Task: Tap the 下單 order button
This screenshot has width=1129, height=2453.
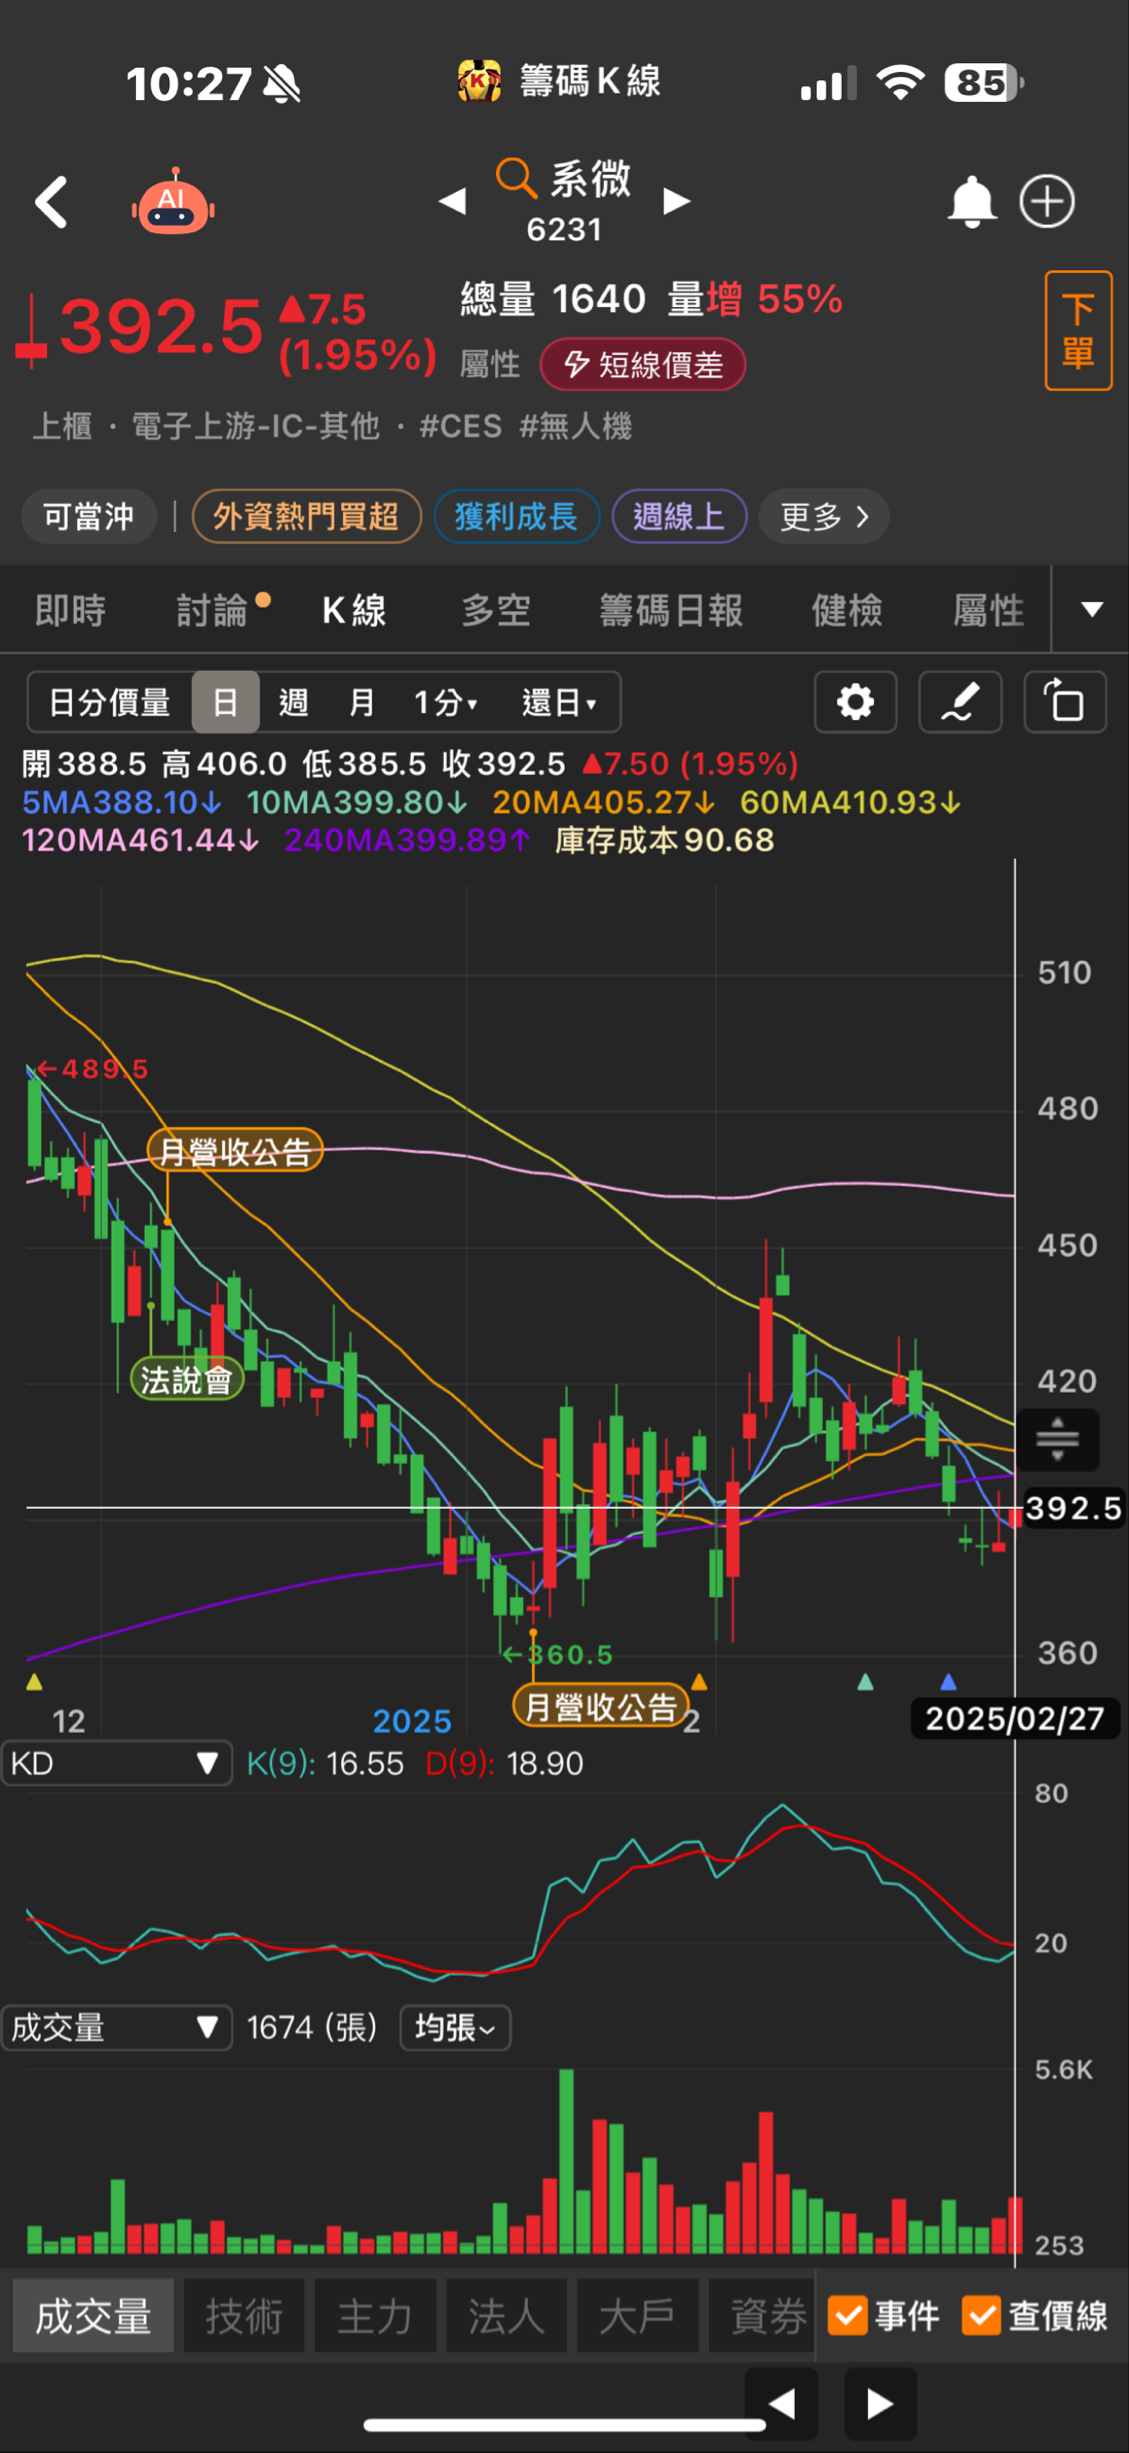Action: click(x=1078, y=330)
